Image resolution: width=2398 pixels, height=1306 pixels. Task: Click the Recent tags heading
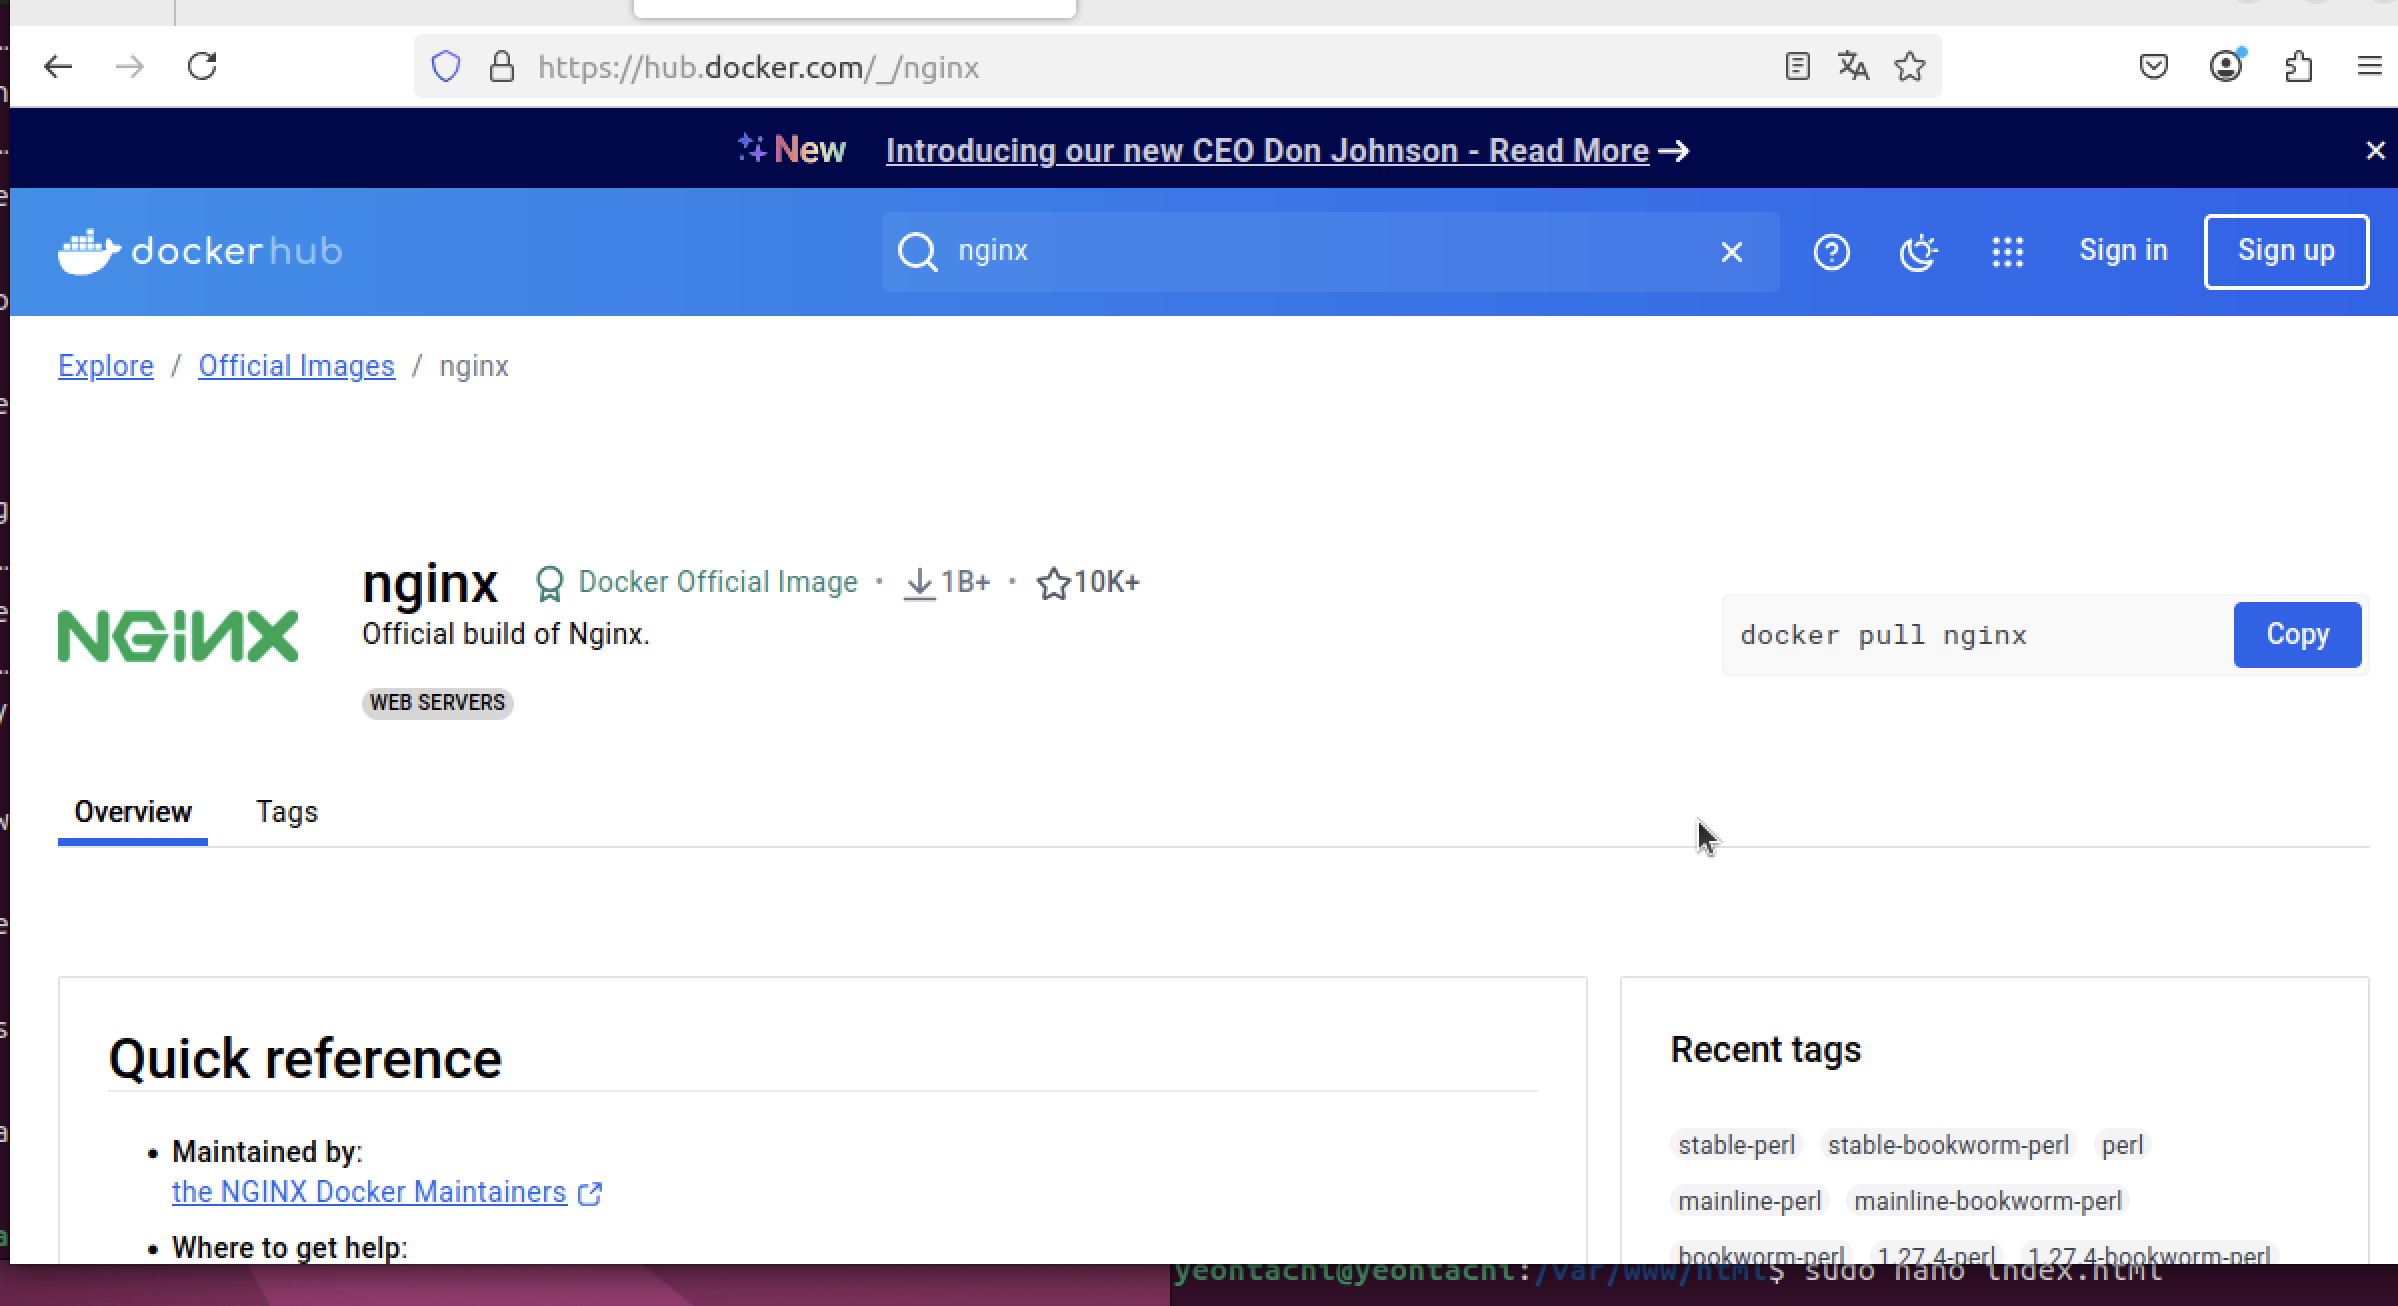(x=1765, y=1050)
